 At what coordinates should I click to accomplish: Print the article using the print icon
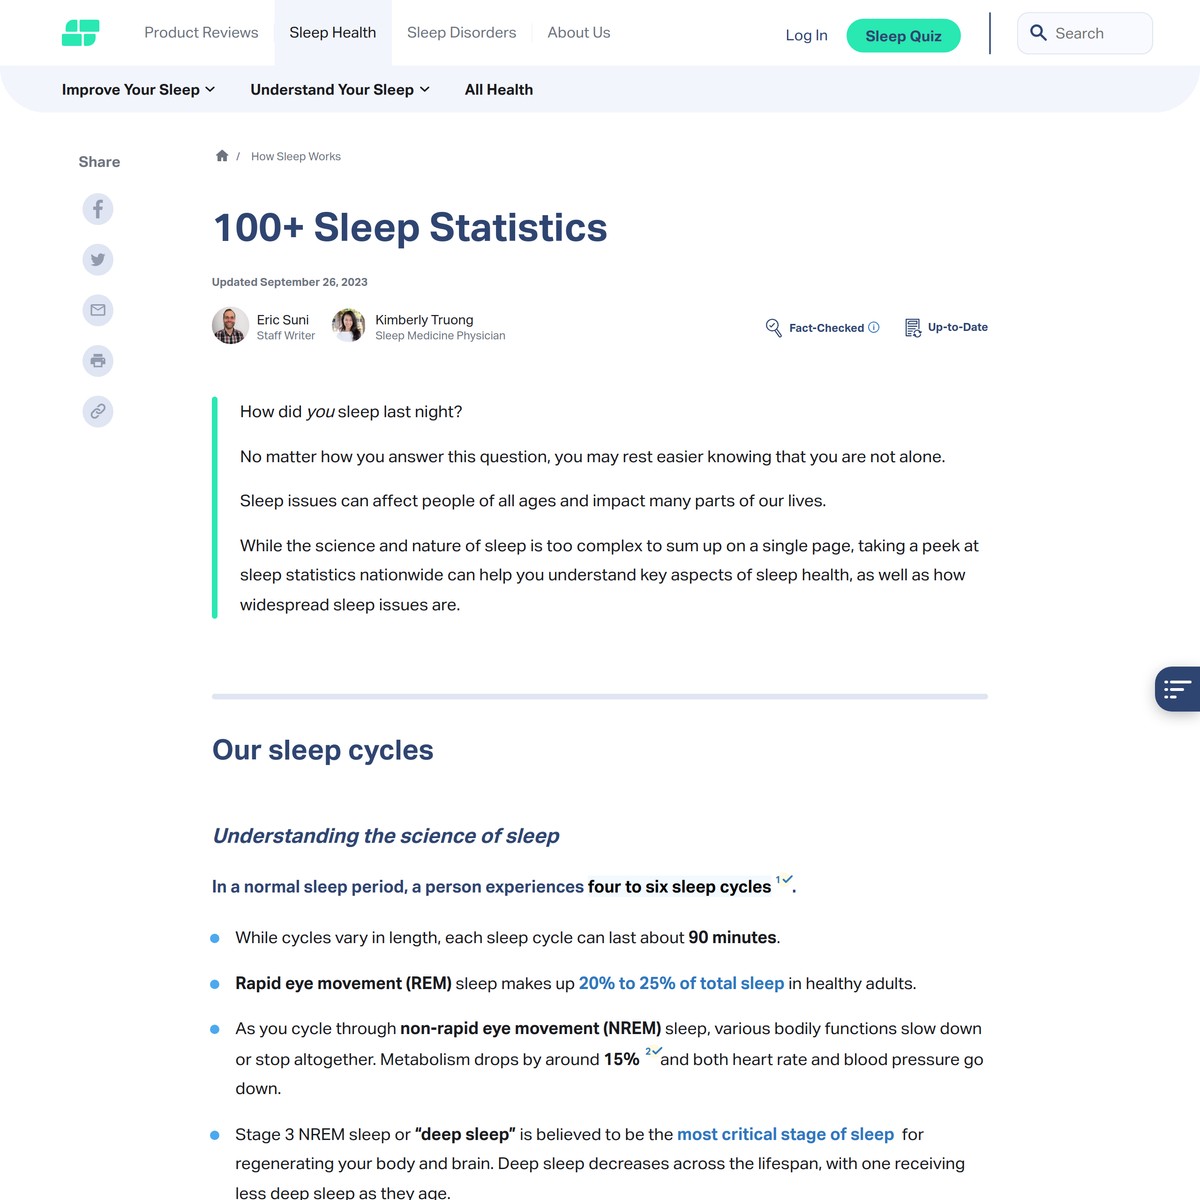(x=97, y=360)
